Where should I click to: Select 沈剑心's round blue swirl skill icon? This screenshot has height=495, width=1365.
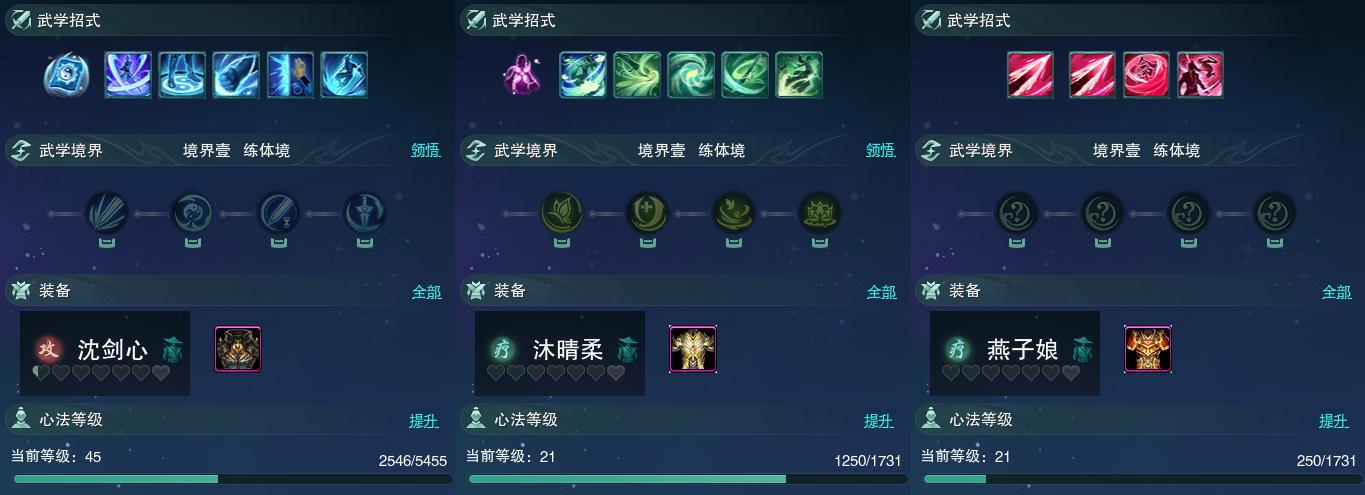[66, 76]
